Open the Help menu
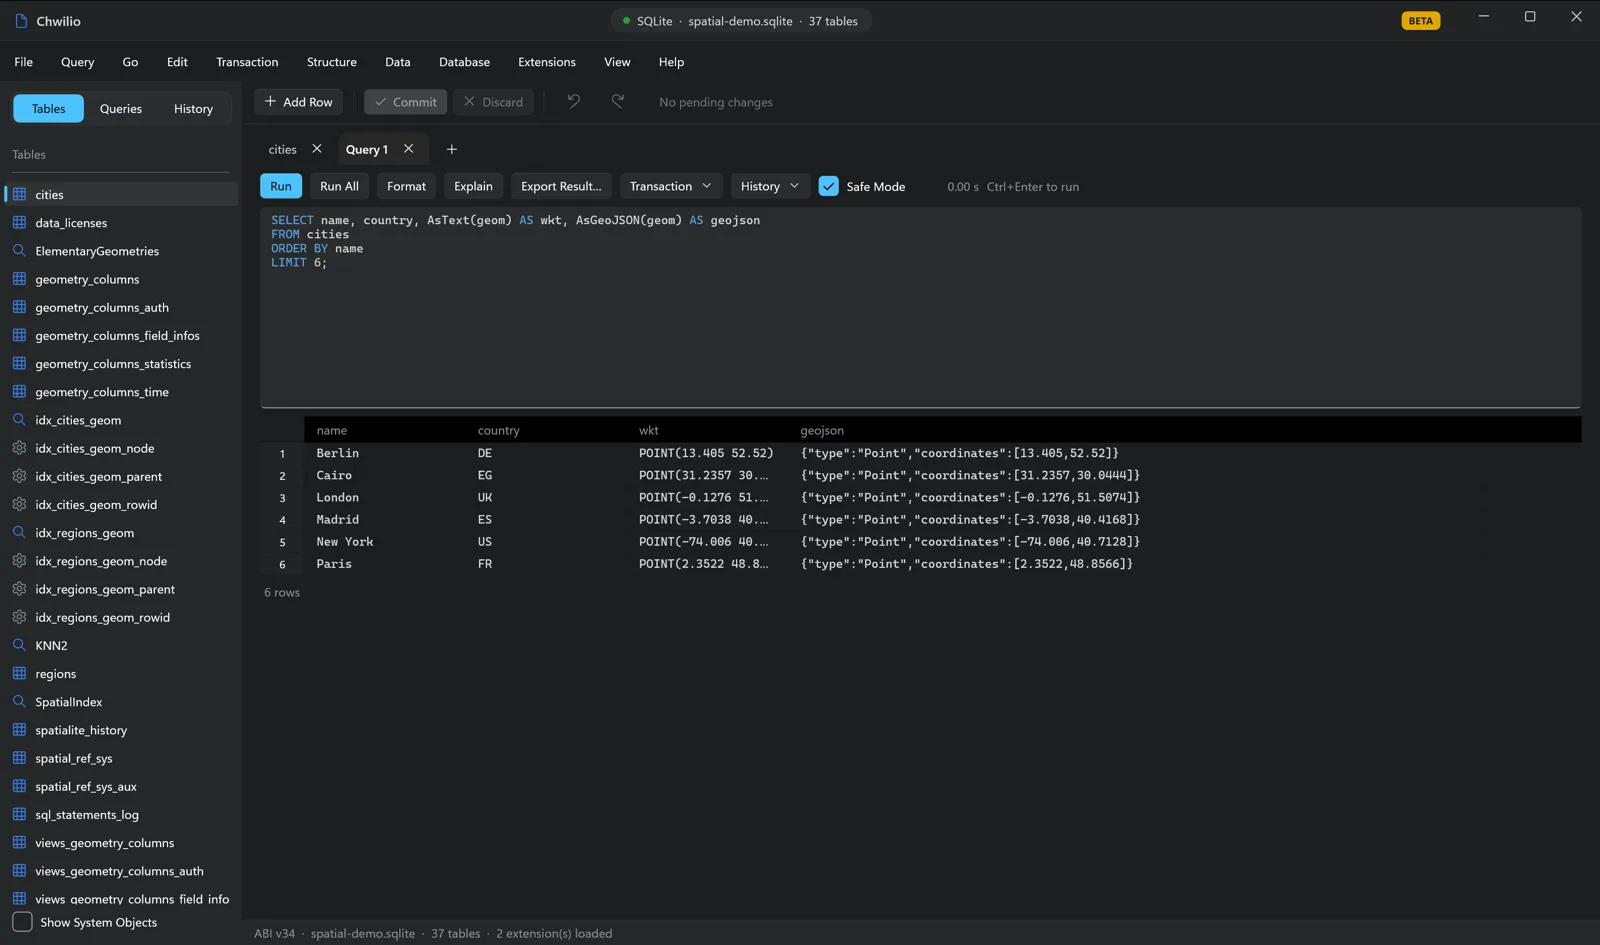 coord(671,62)
